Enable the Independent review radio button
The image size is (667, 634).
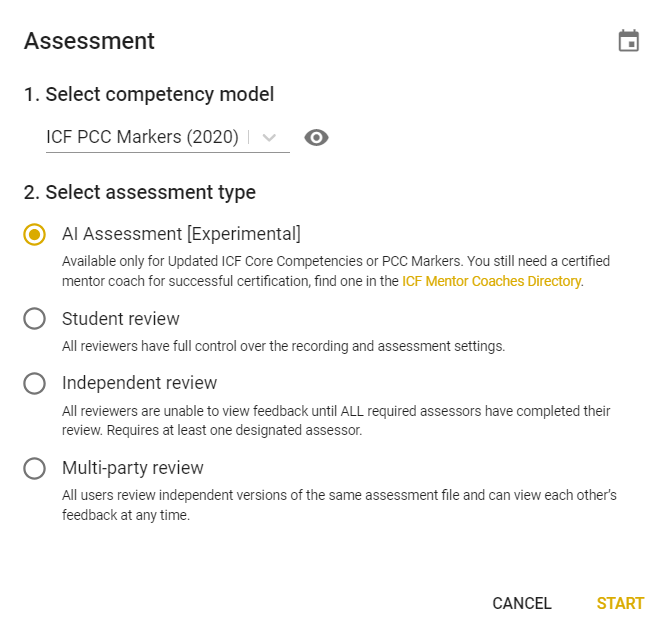click(x=35, y=383)
